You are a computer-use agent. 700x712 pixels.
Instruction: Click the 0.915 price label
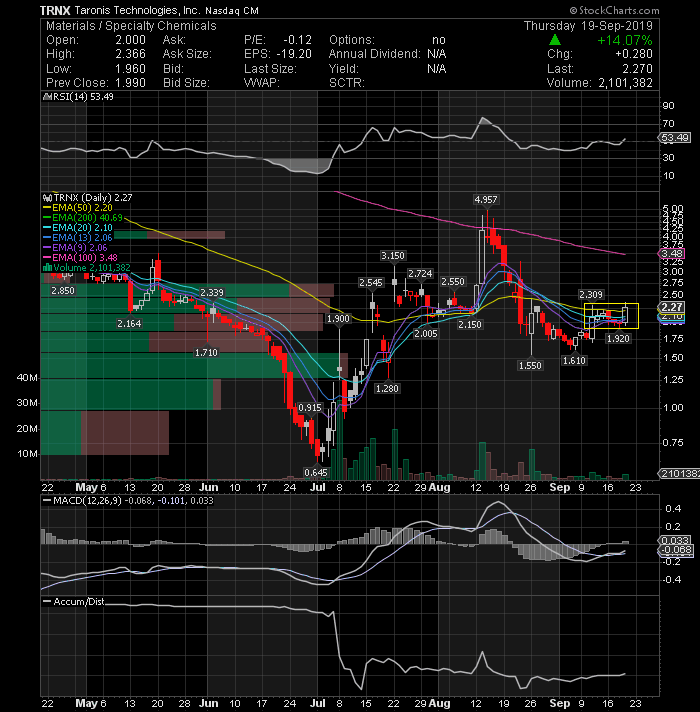coord(310,408)
